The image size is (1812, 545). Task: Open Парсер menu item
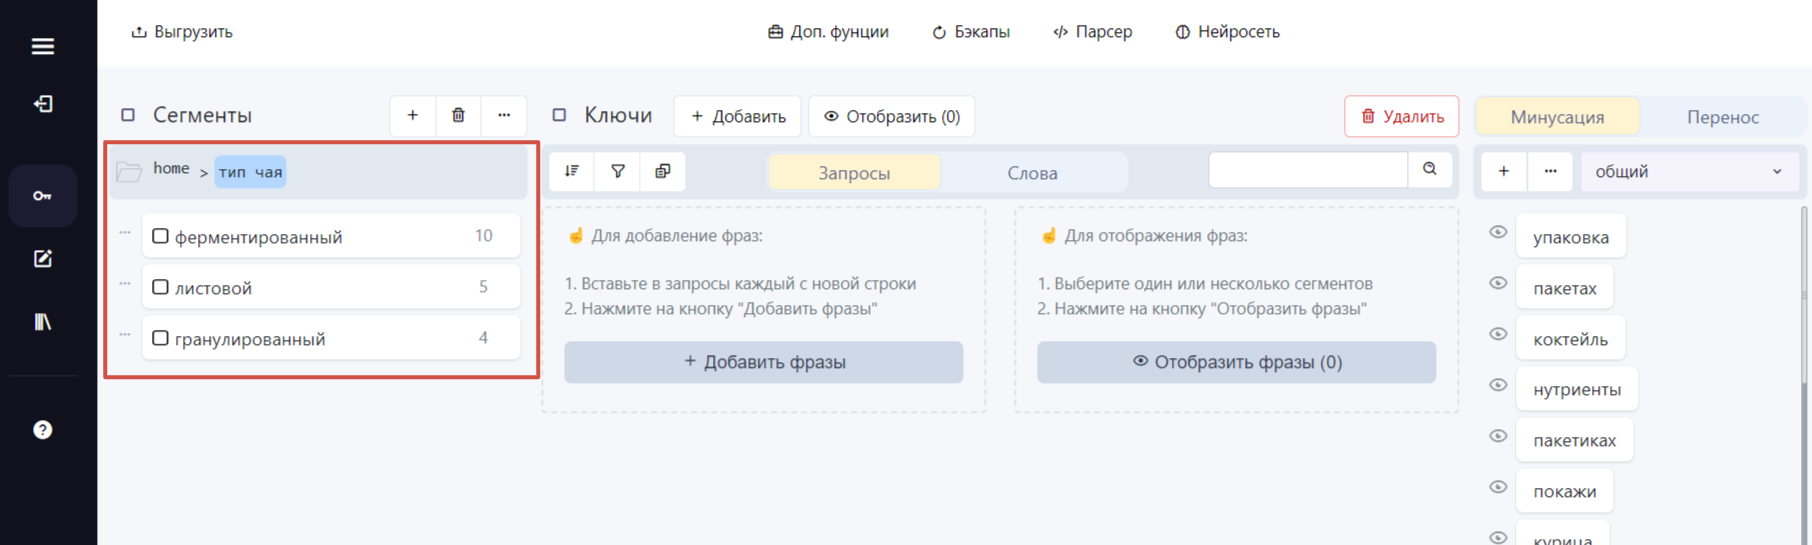tap(1092, 32)
